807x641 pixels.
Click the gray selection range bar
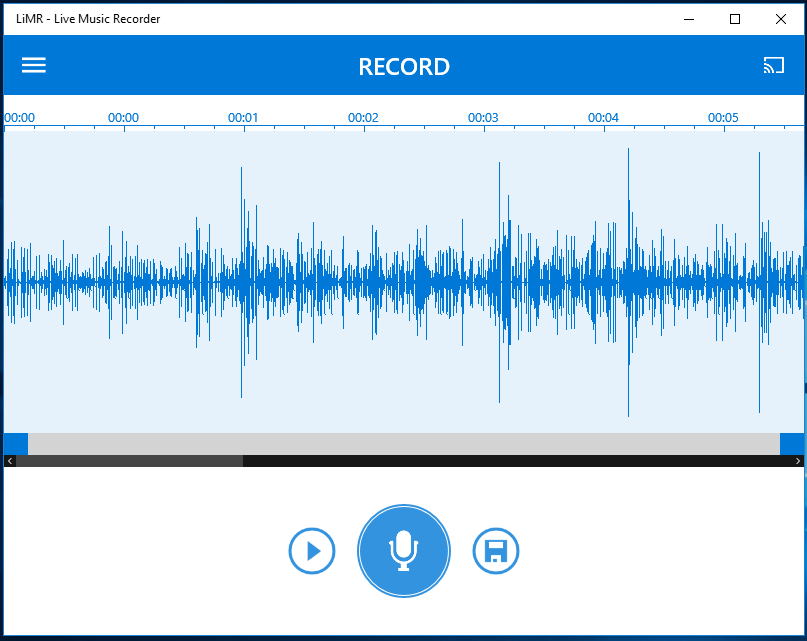coord(404,444)
